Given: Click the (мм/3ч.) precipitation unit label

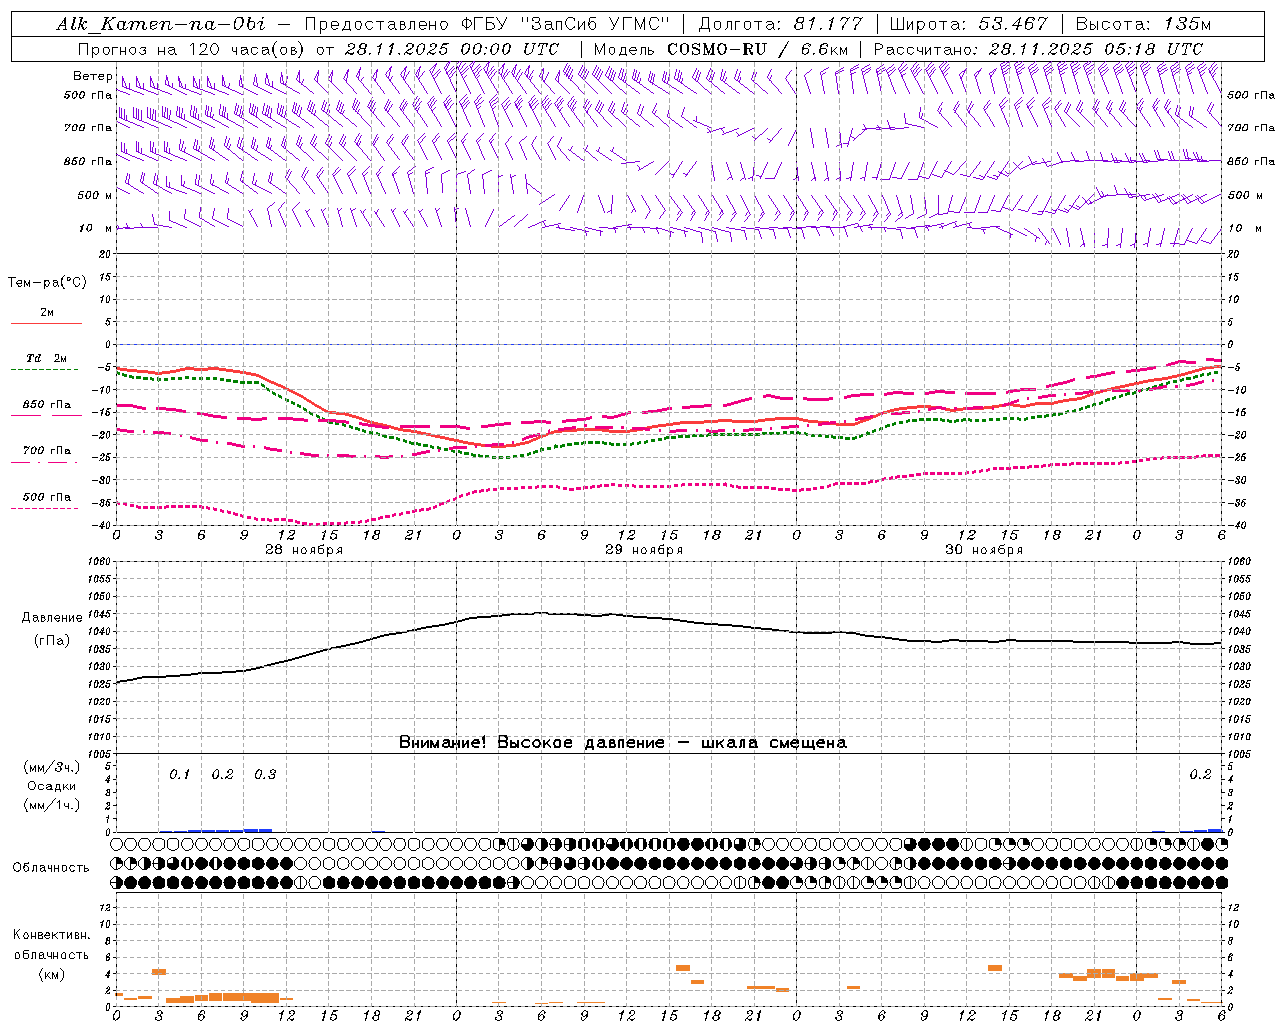Looking at the screenshot, I should [52, 767].
